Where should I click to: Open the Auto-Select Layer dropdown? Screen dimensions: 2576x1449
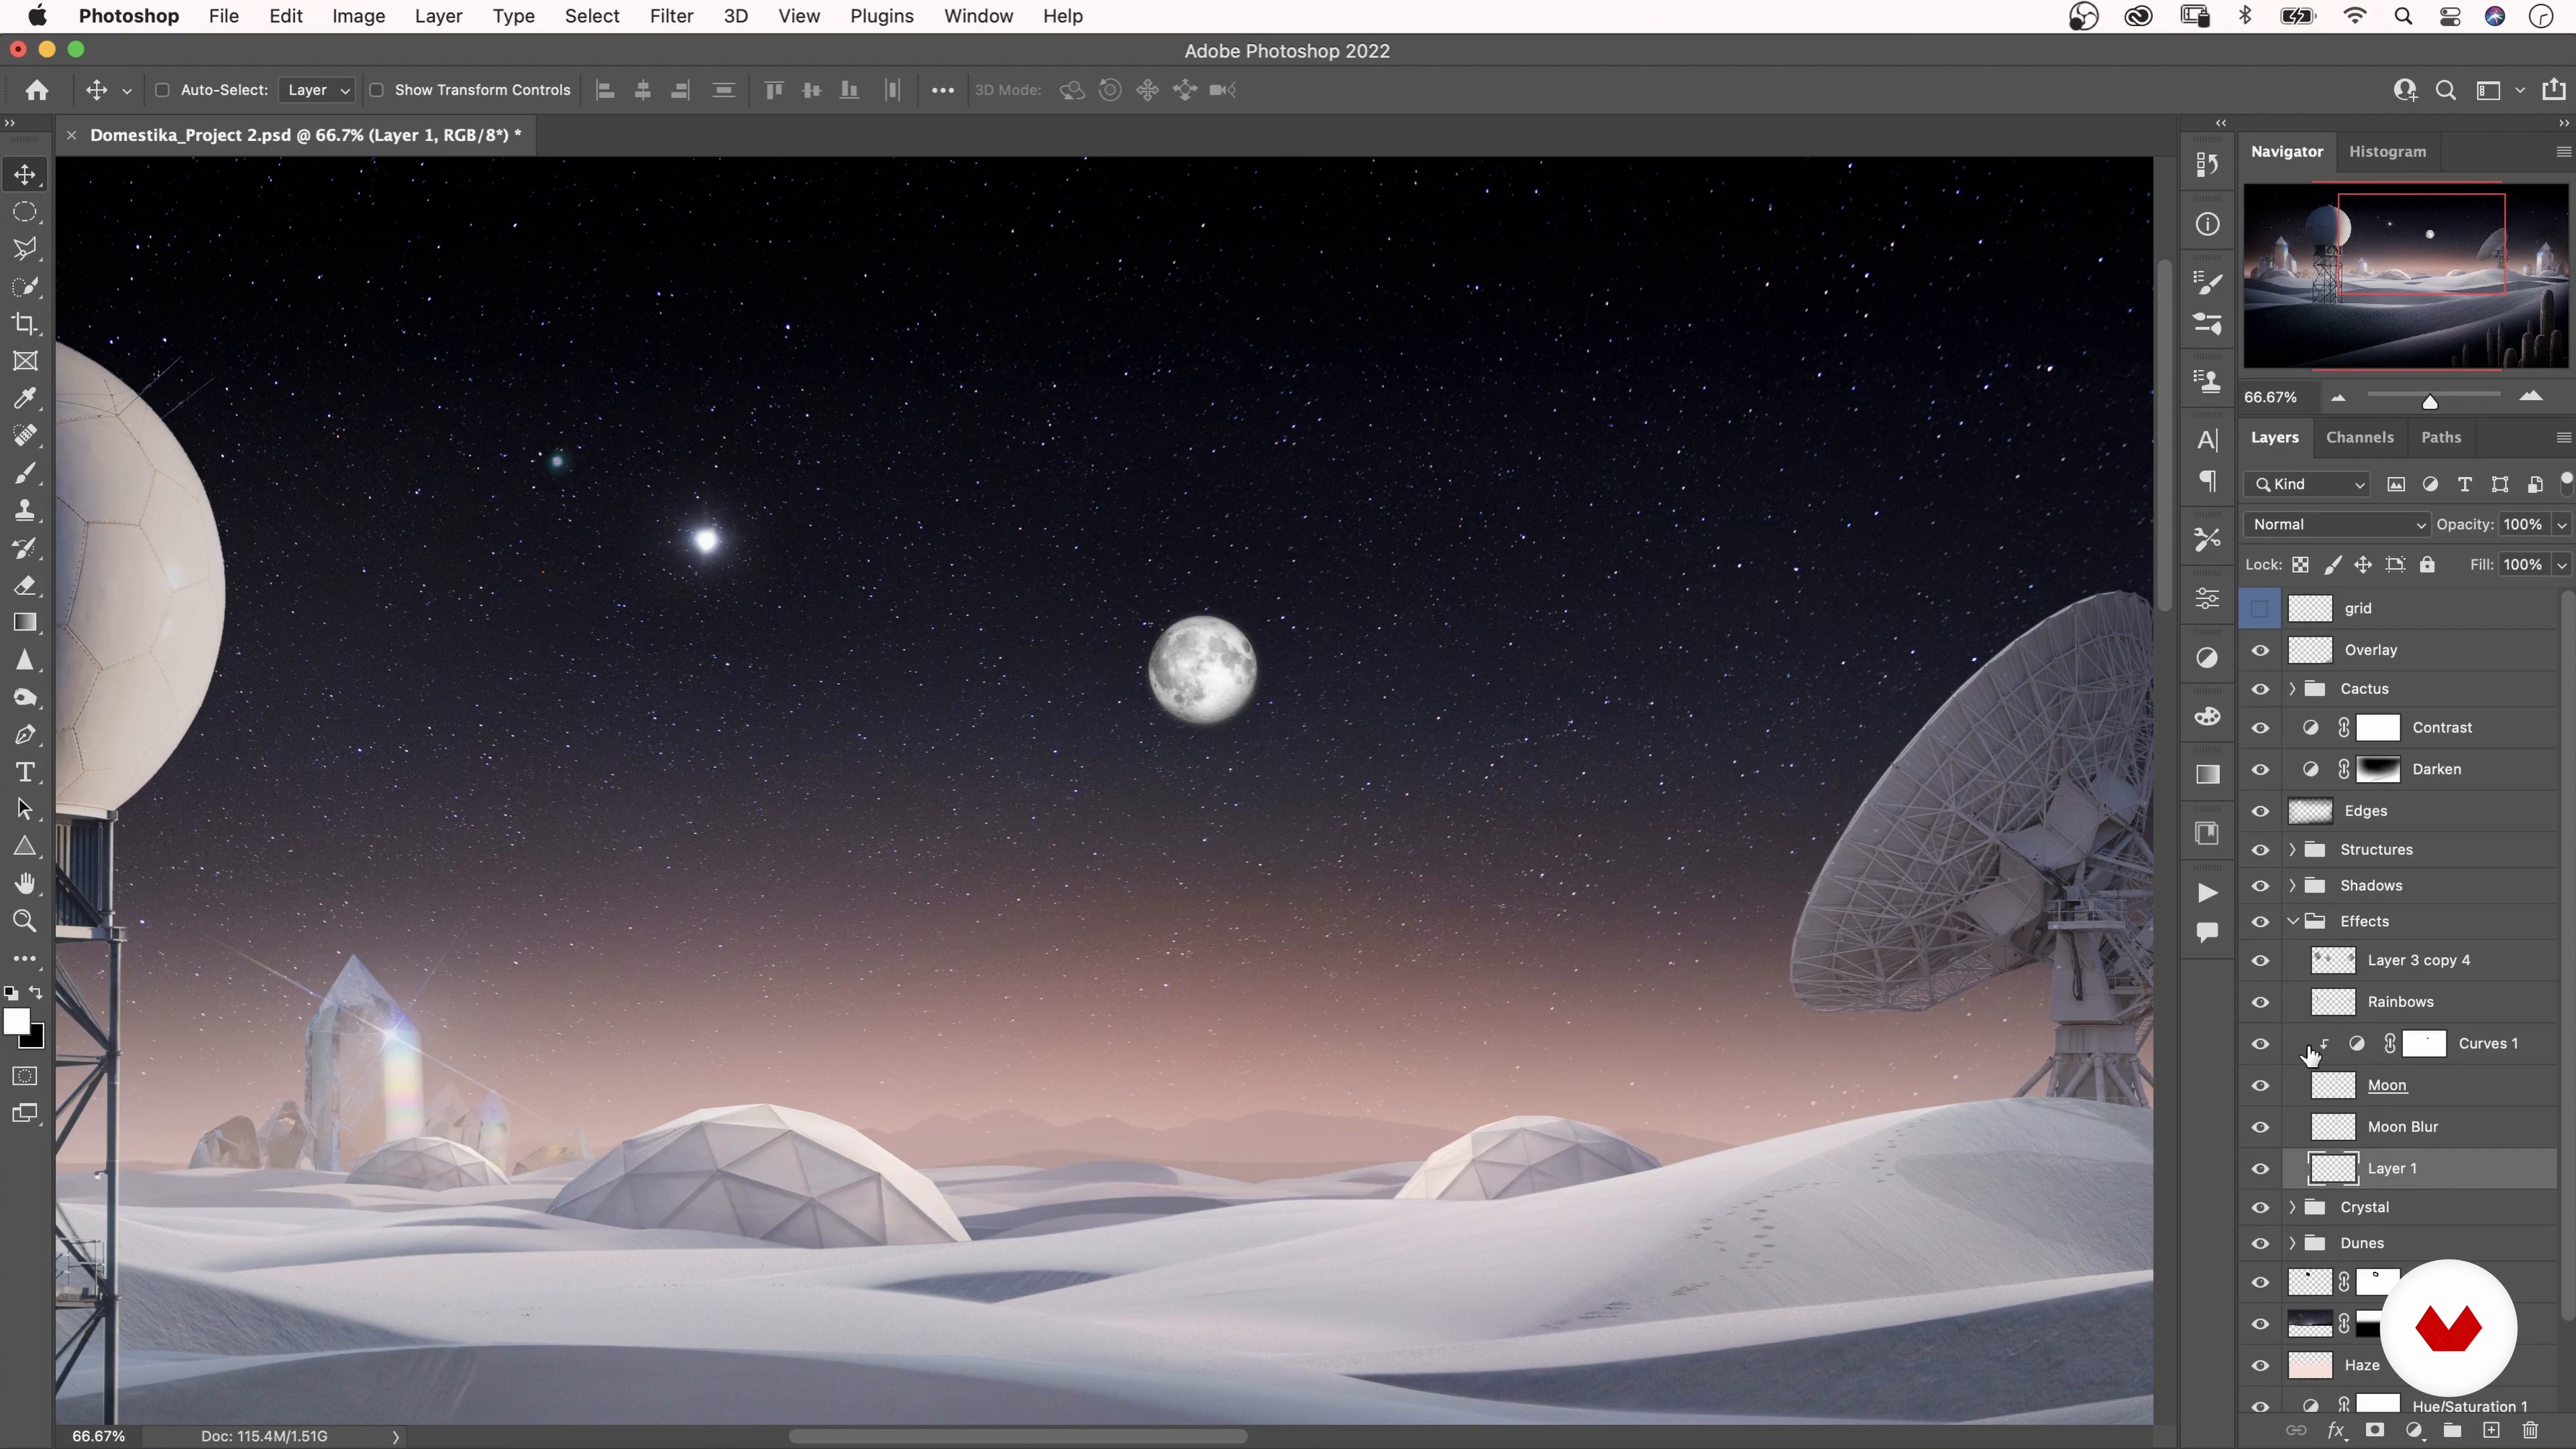pos(317,90)
